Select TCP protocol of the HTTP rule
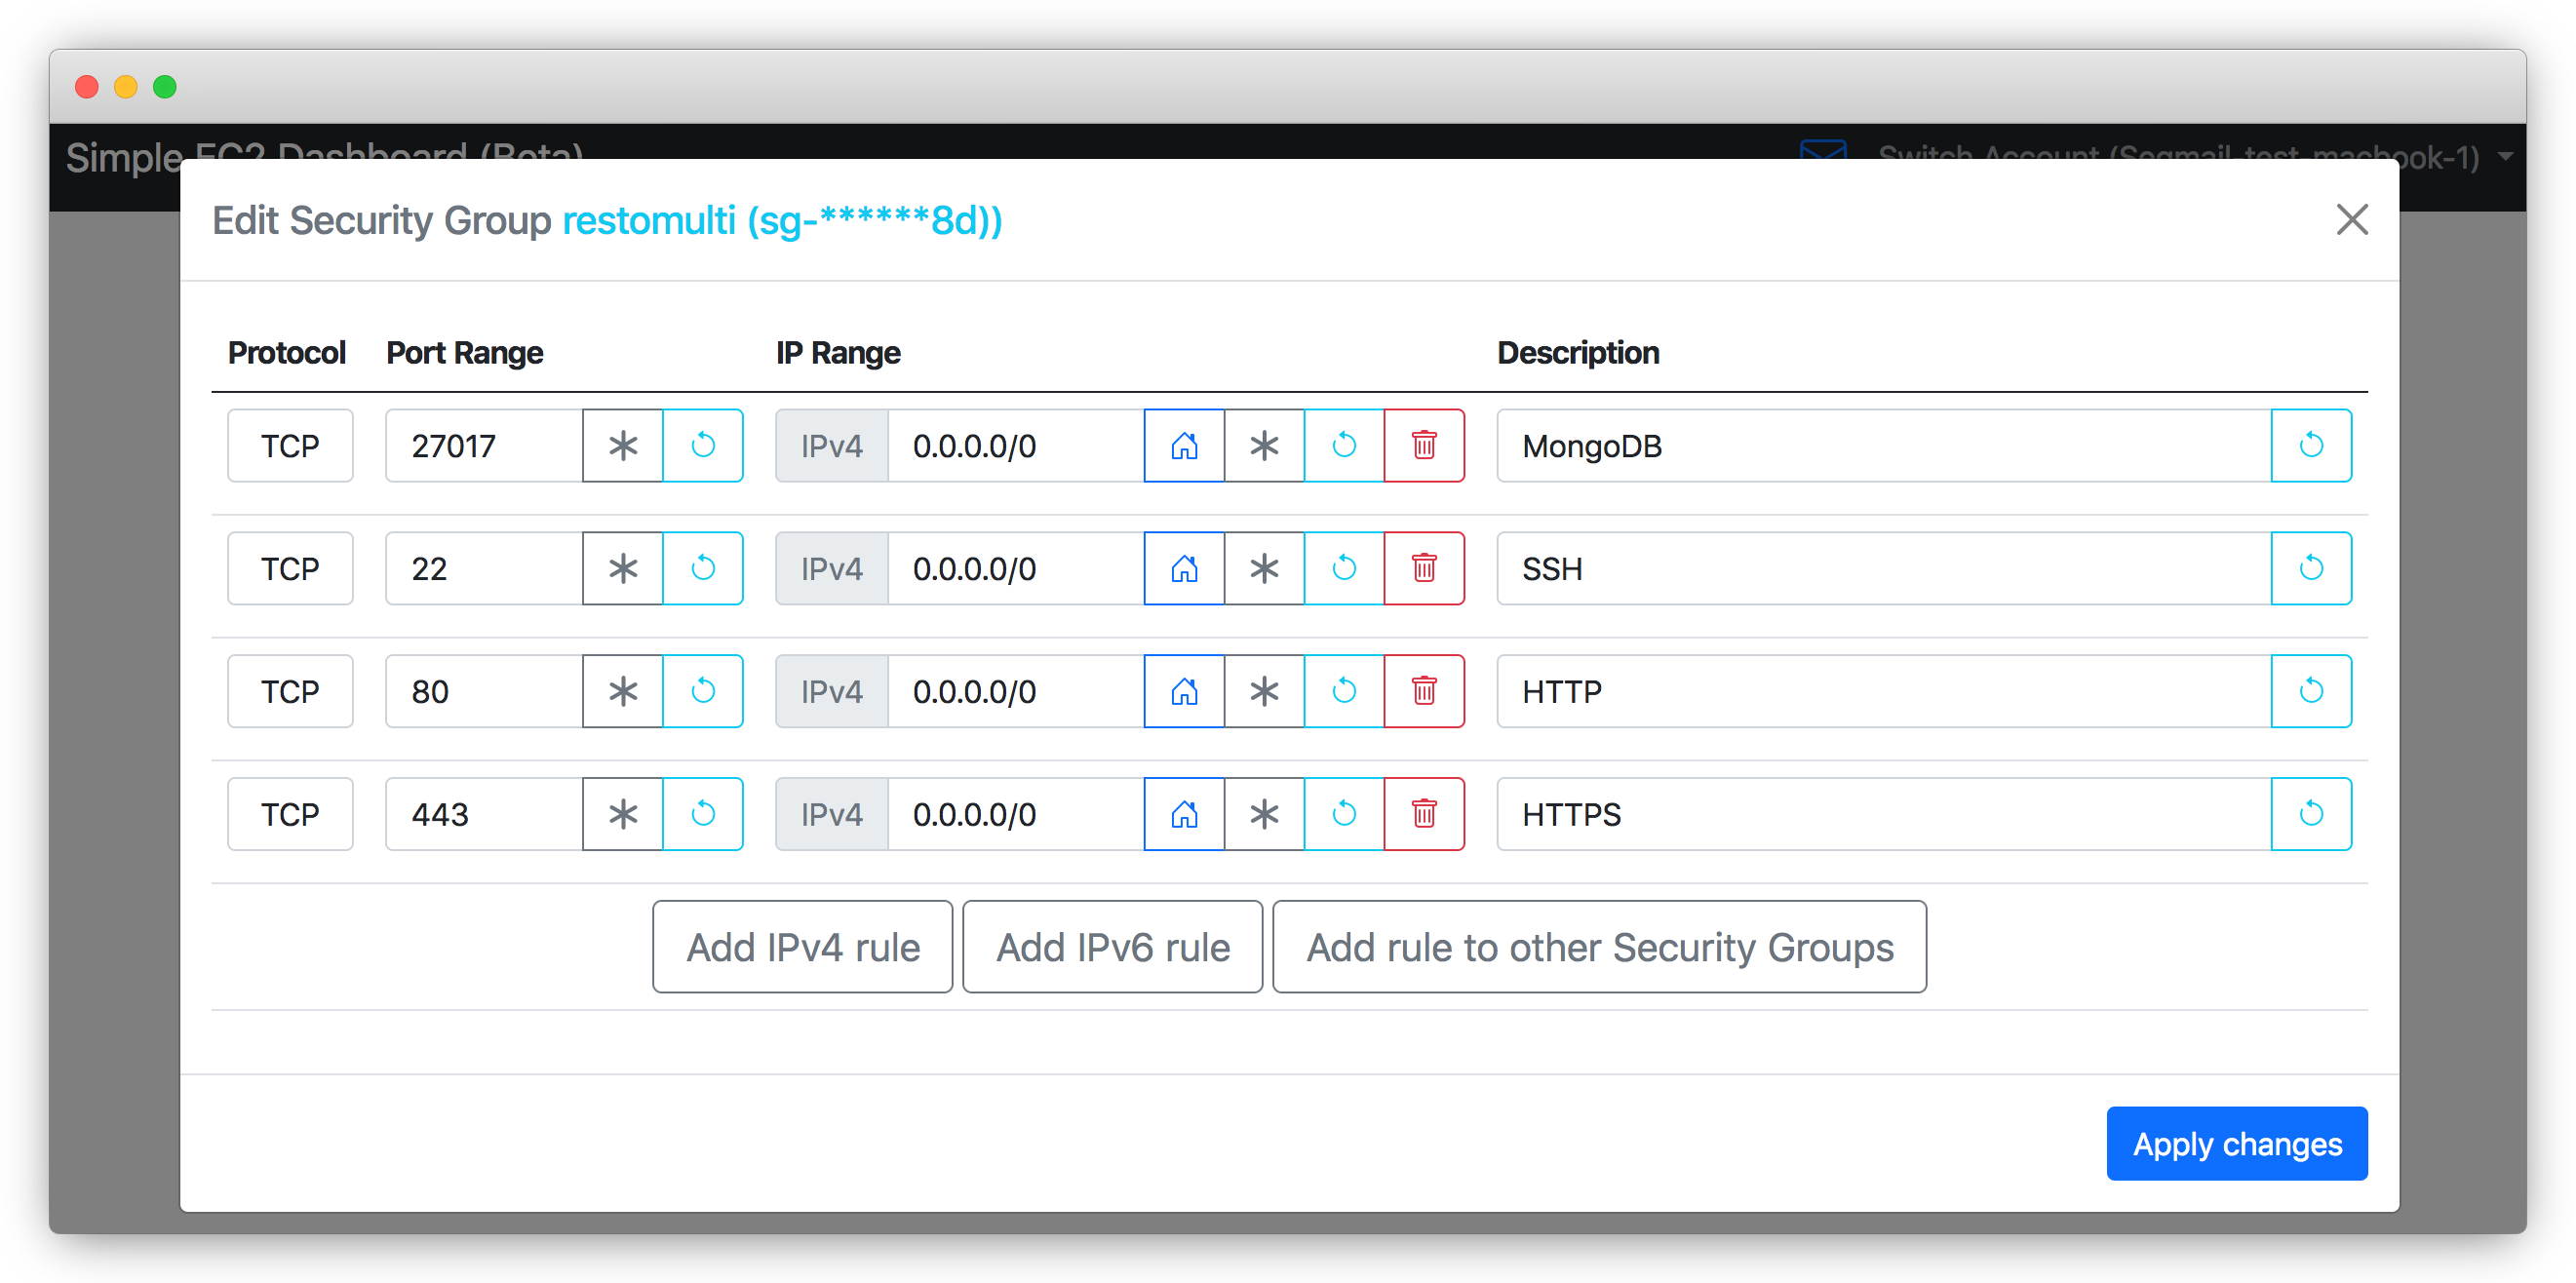Viewport: 2576px width, 1283px height. 290,691
